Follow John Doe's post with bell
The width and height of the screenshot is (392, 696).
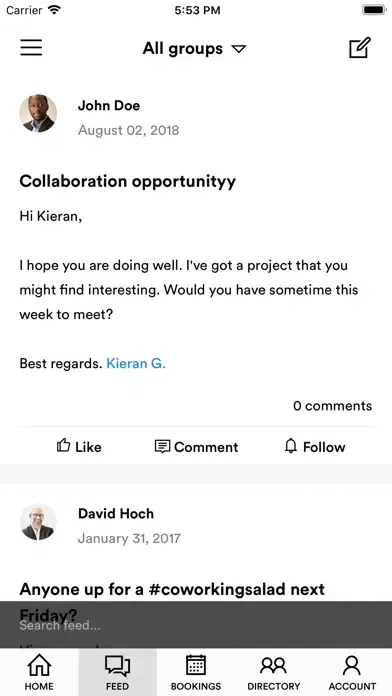click(x=315, y=447)
